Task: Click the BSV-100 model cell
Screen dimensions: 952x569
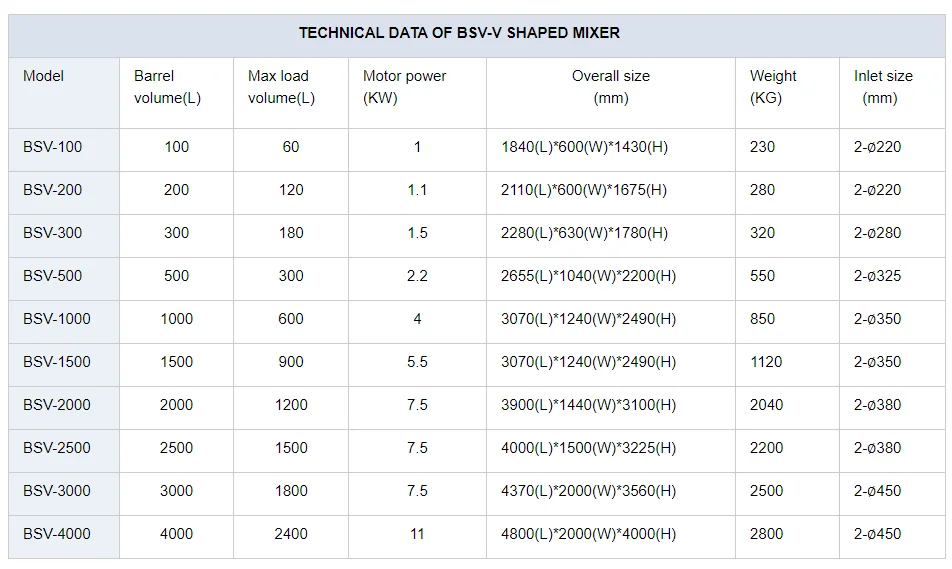Action: pyautogui.click(x=53, y=147)
